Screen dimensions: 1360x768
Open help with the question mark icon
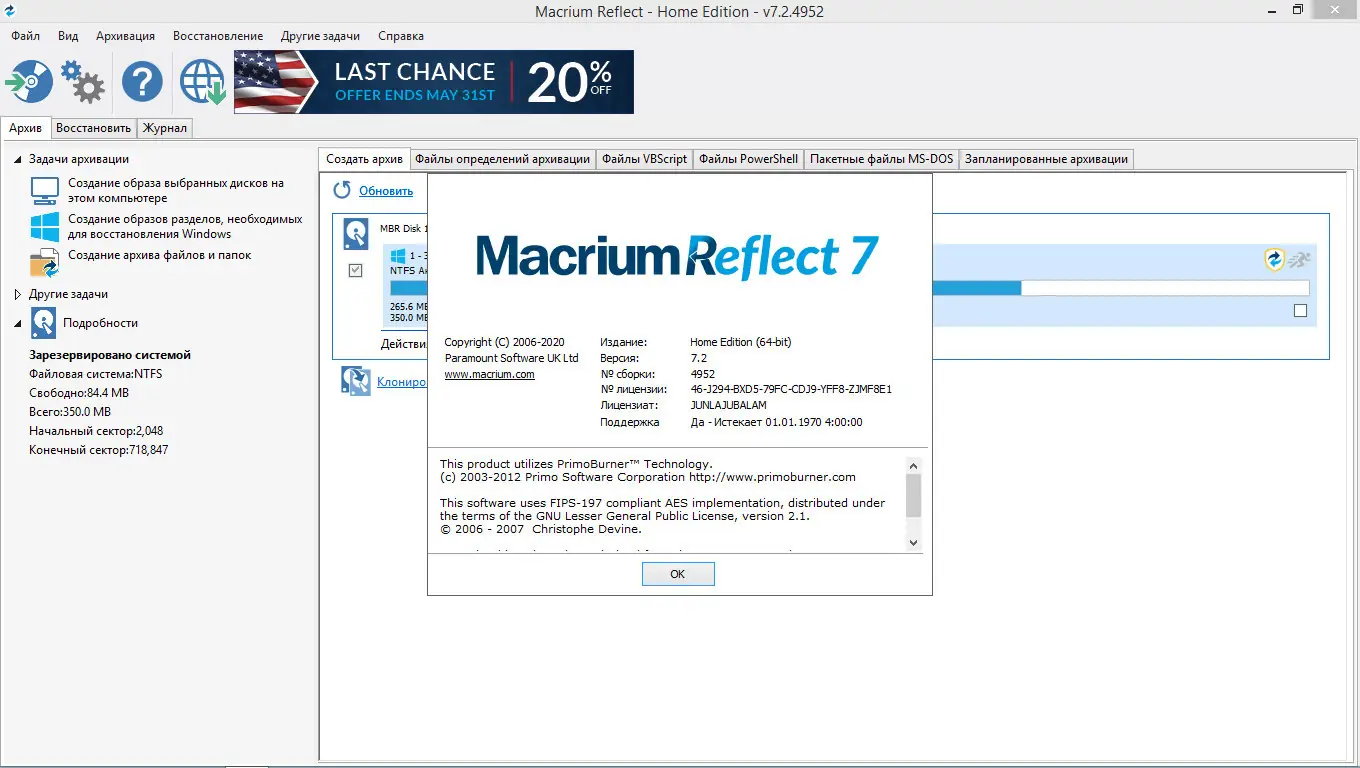(x=142, y=82)
